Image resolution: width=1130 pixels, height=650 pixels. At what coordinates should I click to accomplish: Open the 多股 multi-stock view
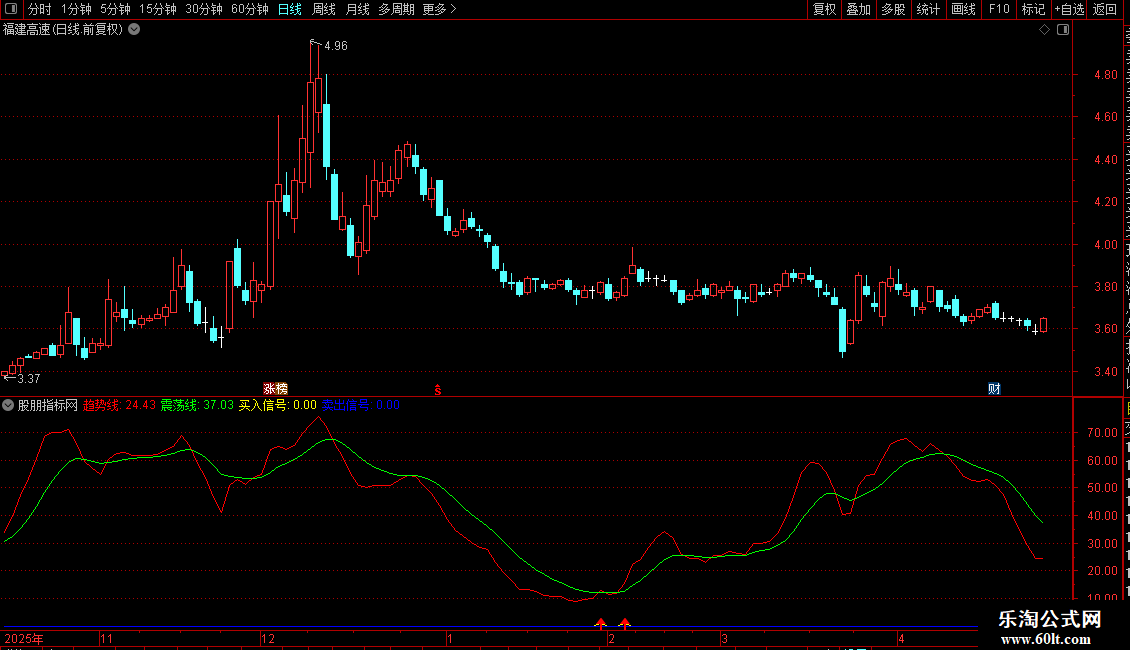pos(893,9)
